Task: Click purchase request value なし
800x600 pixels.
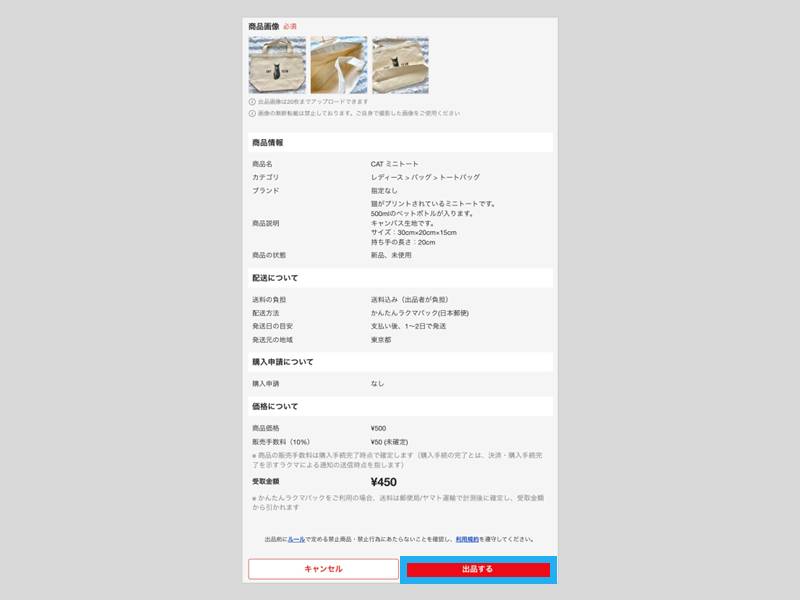Action: click(377, 383)
